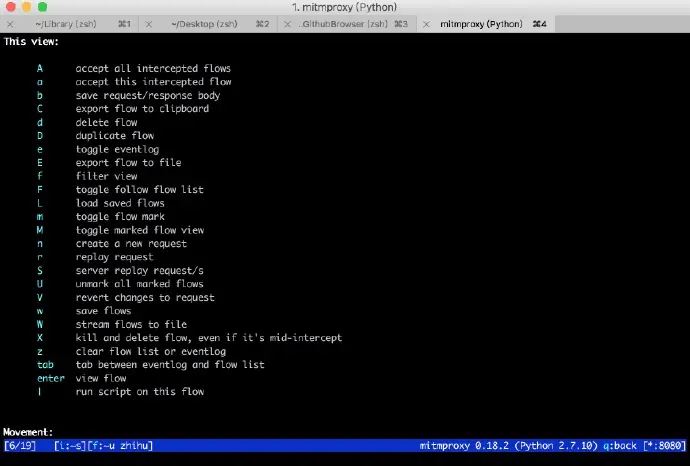Click 'stream flows to file' line
Image resolution: width=690 pixels, height=466 pixels.
point(131,325)
